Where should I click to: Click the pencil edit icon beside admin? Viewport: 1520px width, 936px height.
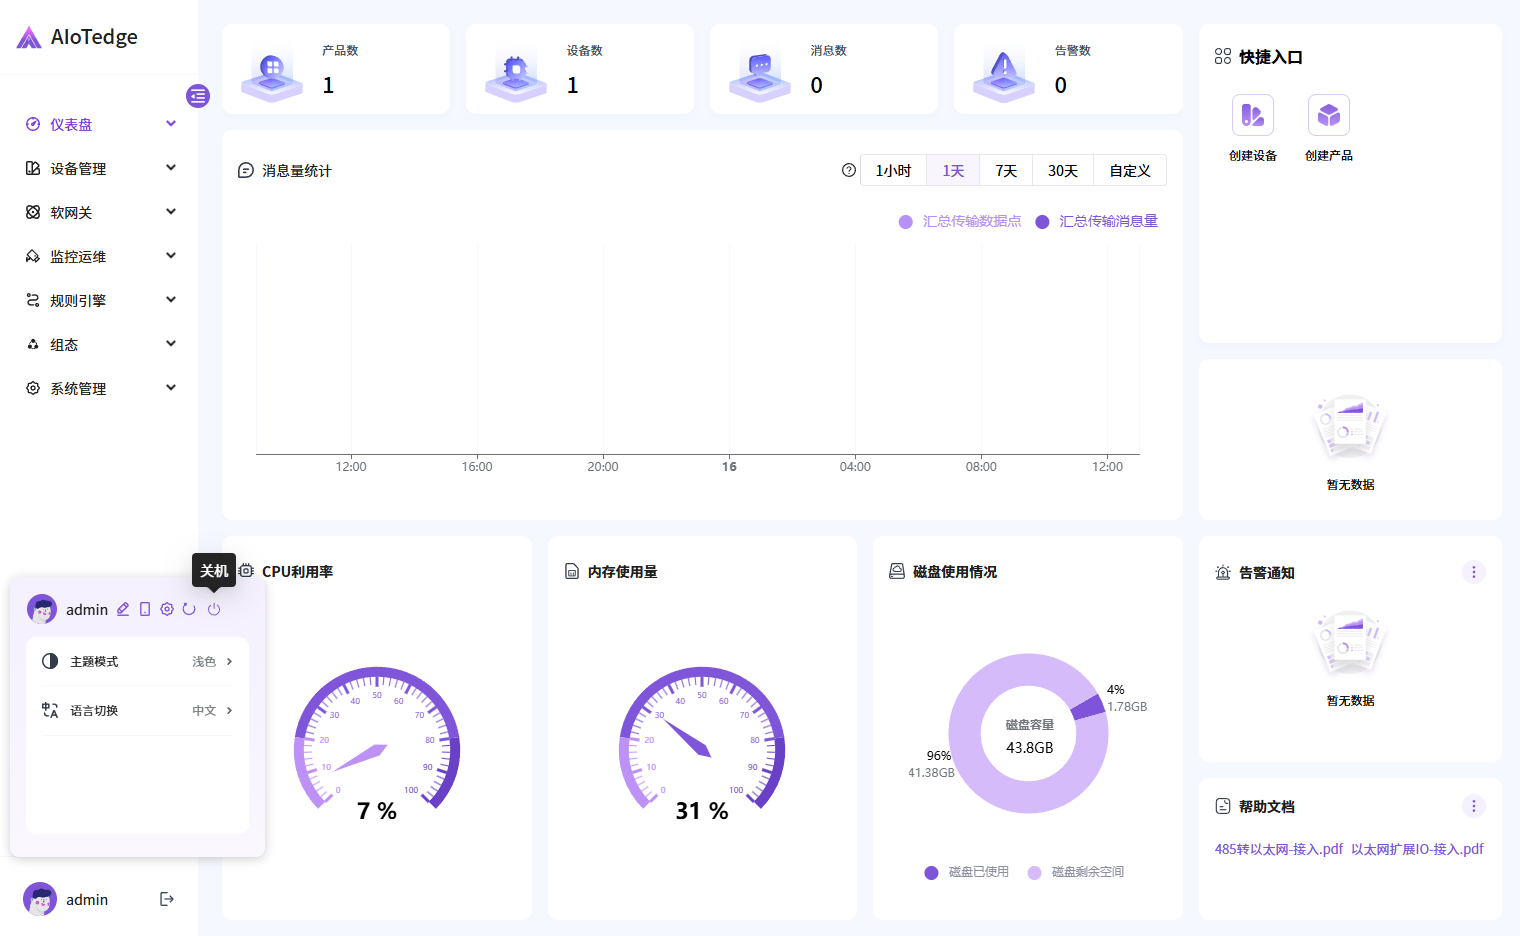(x=123, y=609)
